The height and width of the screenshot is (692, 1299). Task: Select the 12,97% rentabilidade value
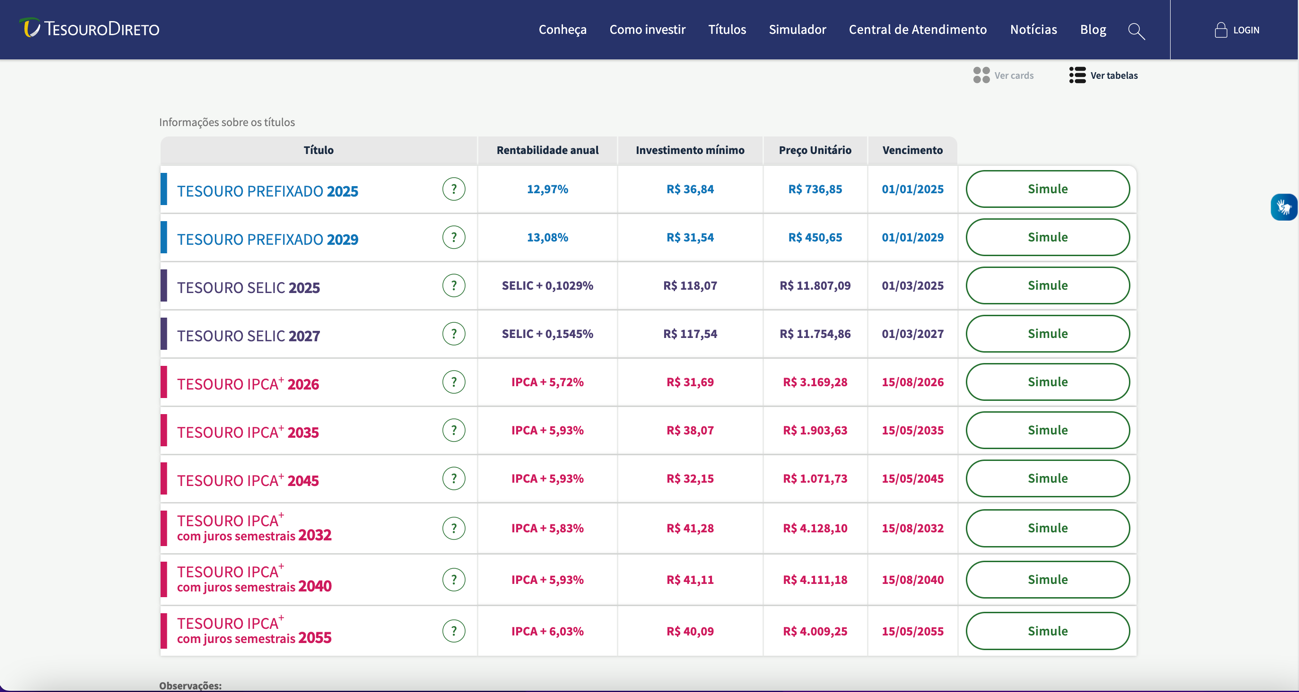point(547,189)
